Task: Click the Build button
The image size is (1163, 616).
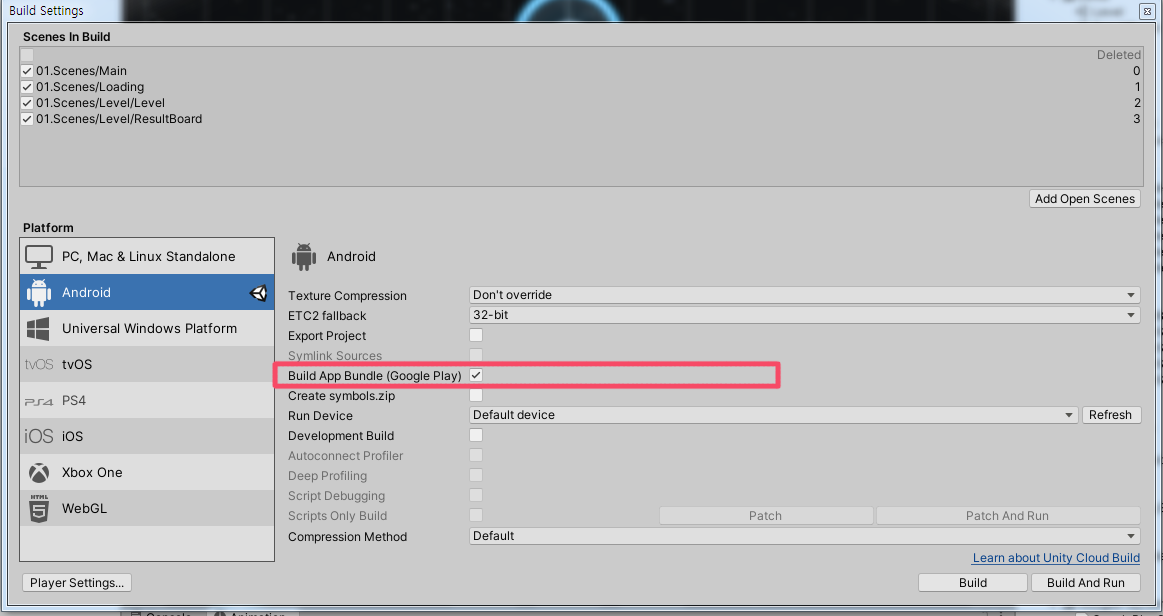Action: [972, 583]
